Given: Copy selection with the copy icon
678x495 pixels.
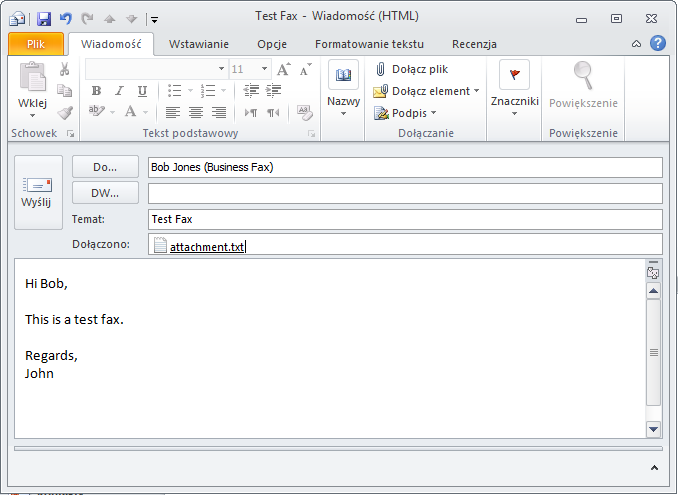Looking at the screenshot, I should pos(64,90).
